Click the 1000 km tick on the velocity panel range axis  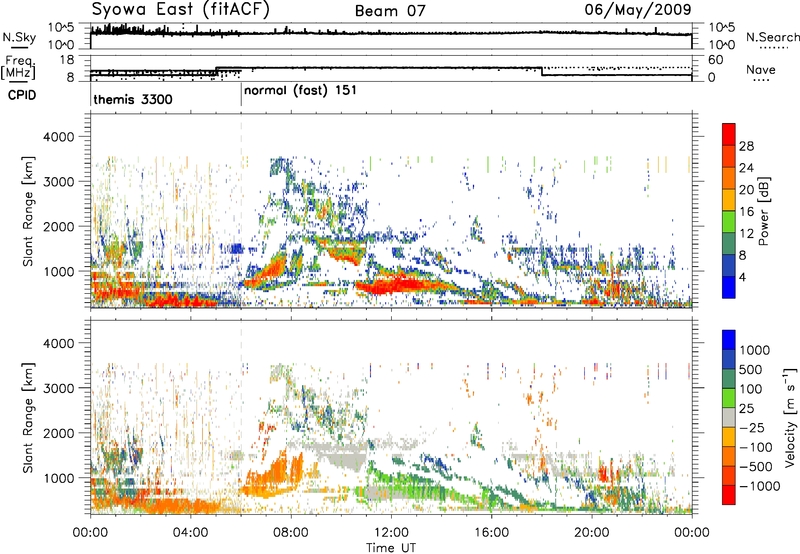(62, 478)
